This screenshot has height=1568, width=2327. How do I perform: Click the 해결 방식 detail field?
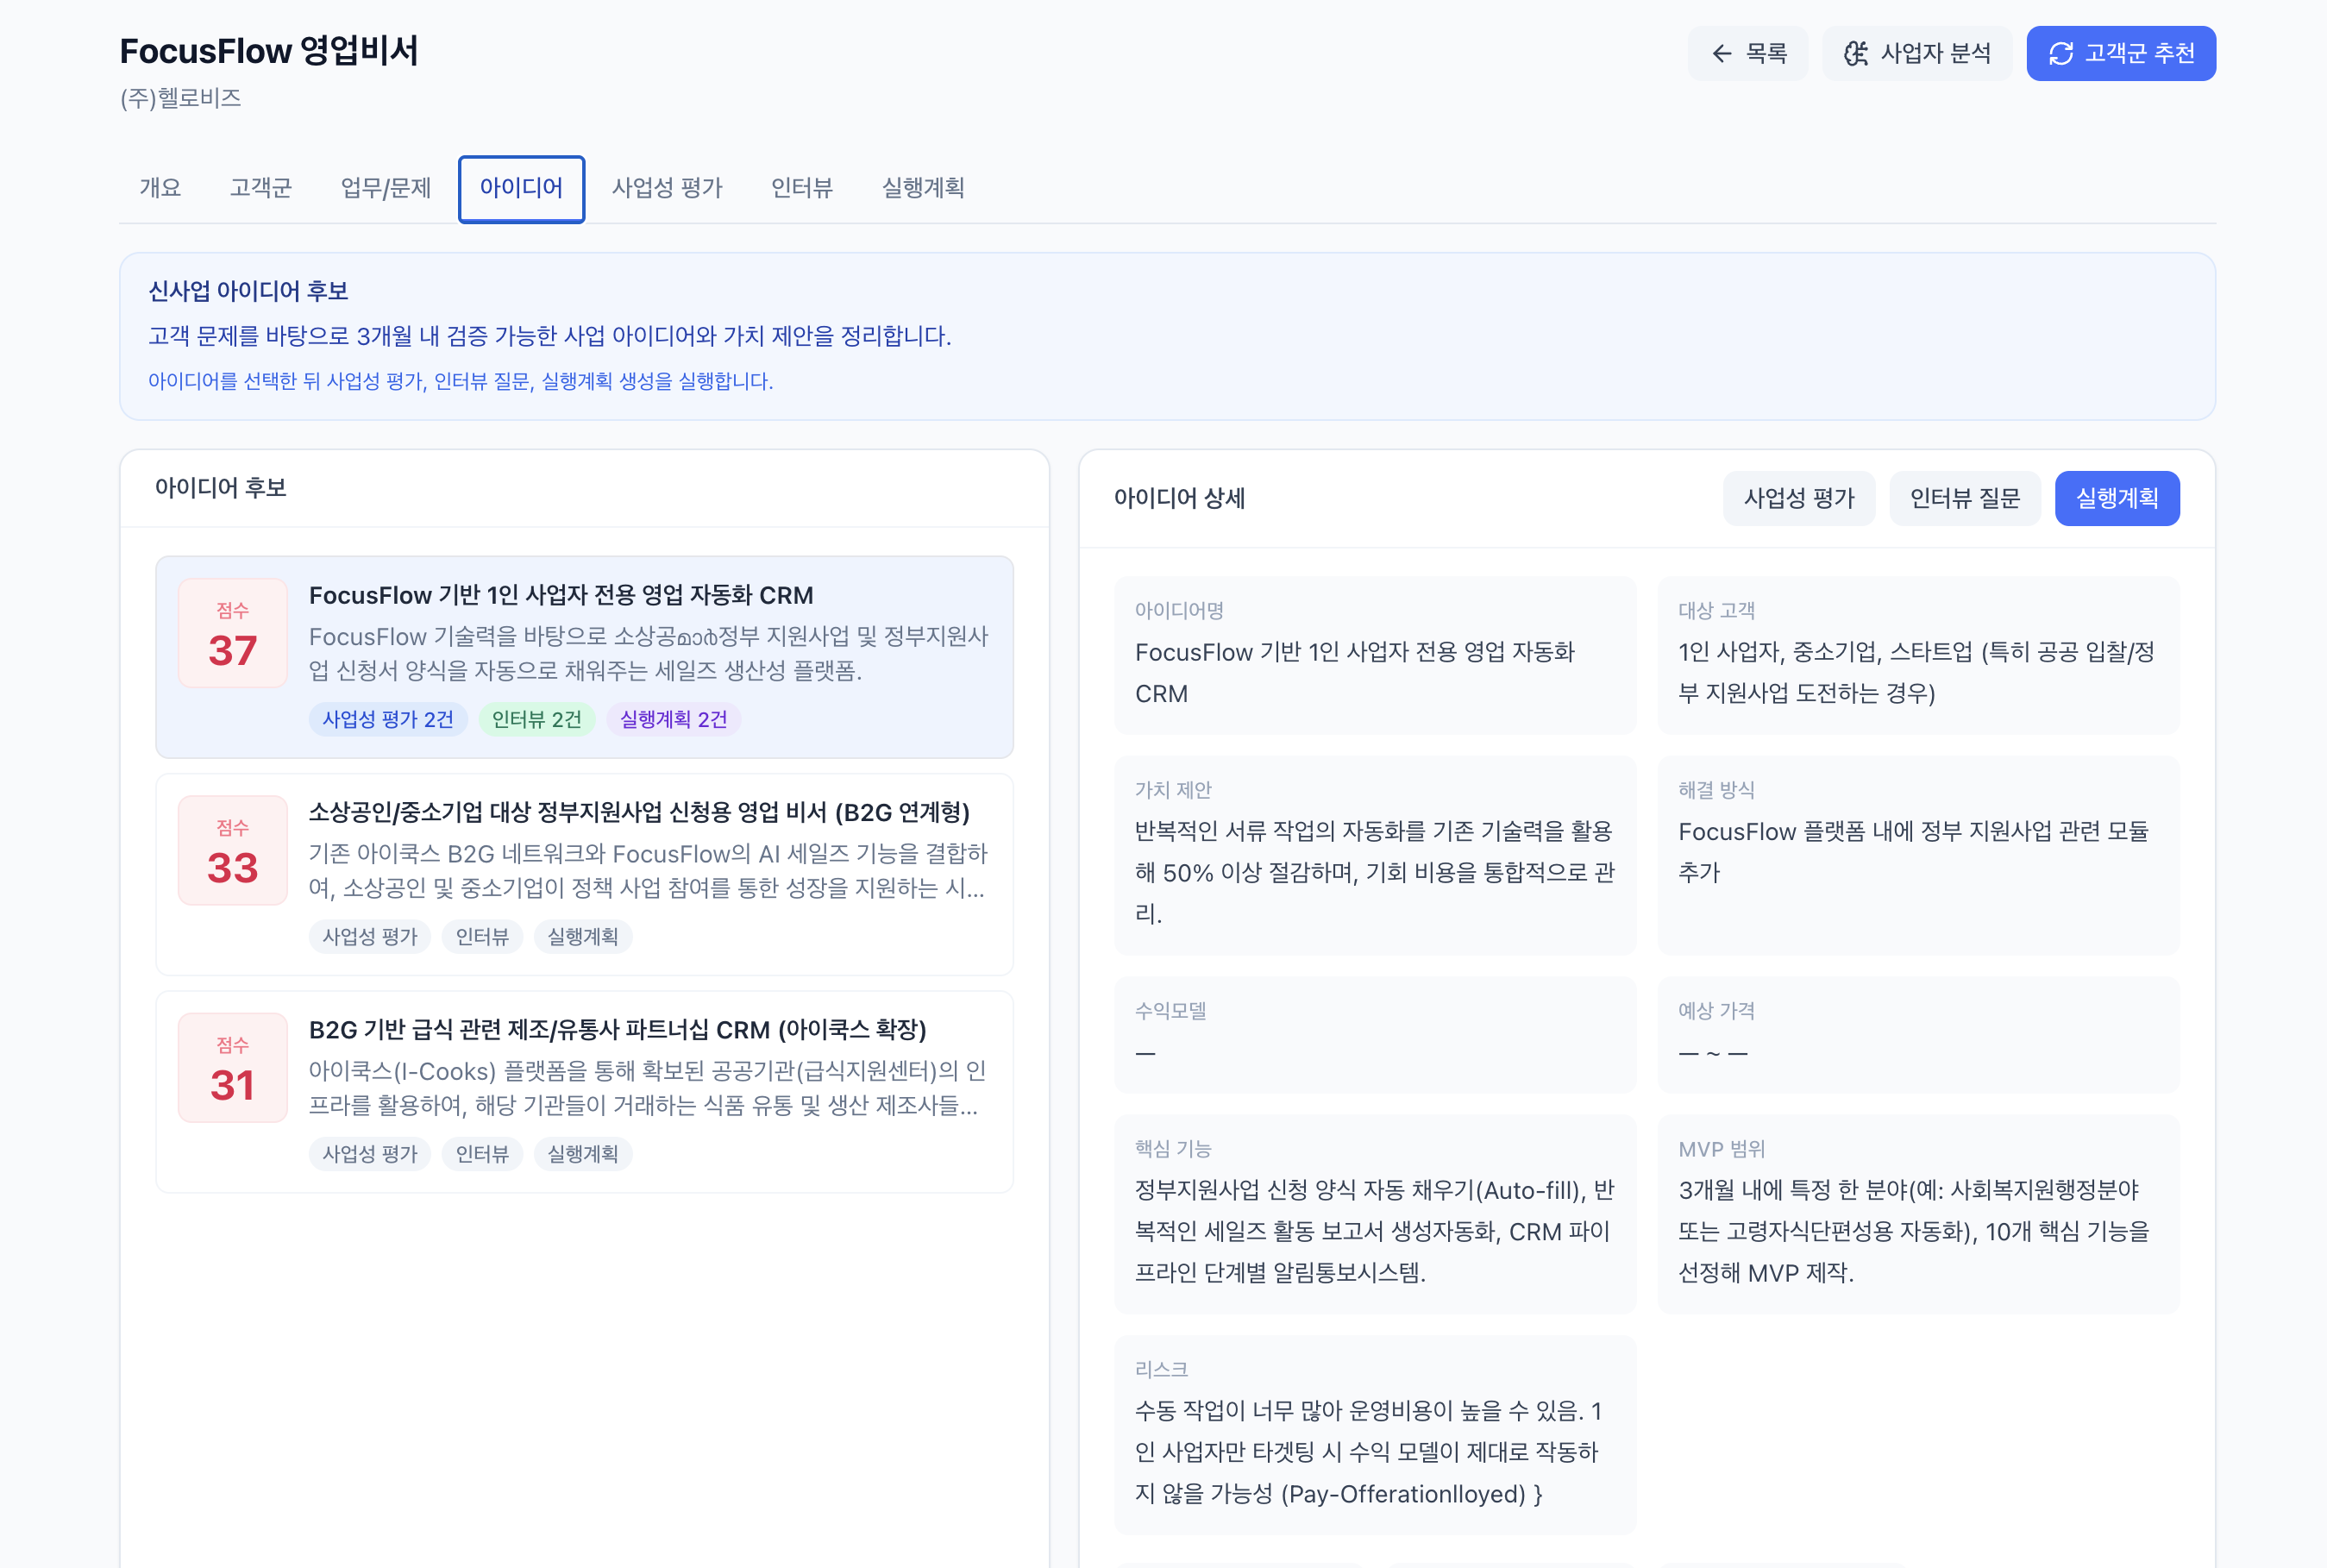pyautogui.click(x=1918, y=856)
